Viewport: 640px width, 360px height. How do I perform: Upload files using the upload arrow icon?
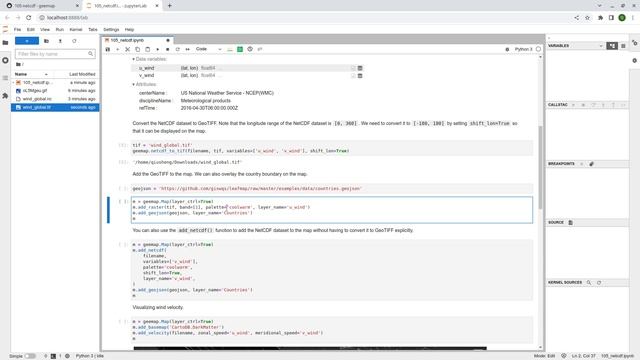click(x=60, y=41)
